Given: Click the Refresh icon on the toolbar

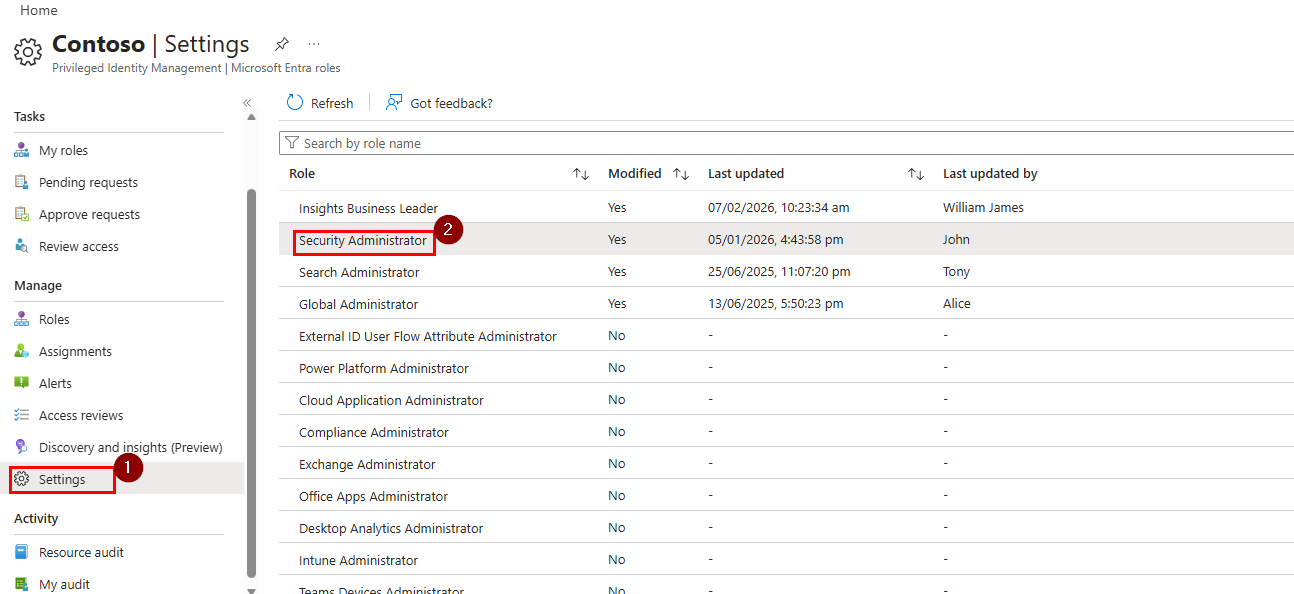Looking at the screenshot, I should coord(294,102).
